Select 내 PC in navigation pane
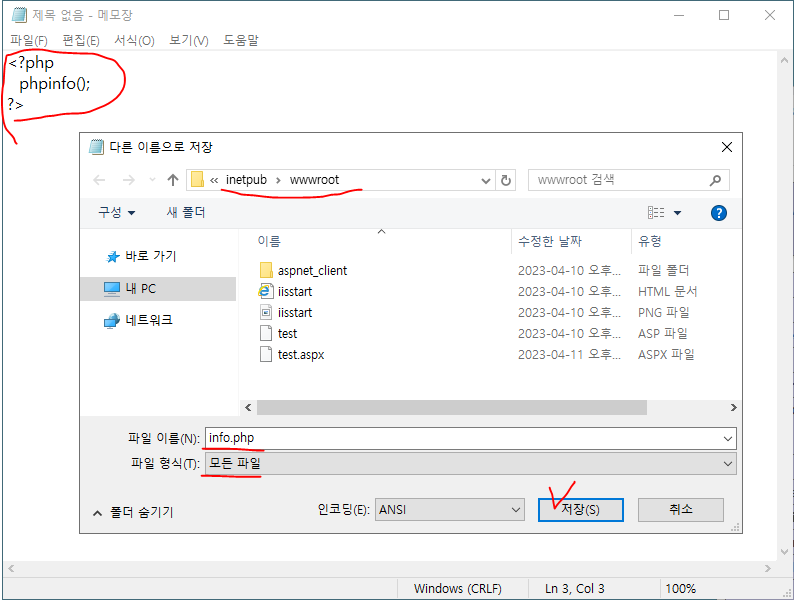 [141, 289]
